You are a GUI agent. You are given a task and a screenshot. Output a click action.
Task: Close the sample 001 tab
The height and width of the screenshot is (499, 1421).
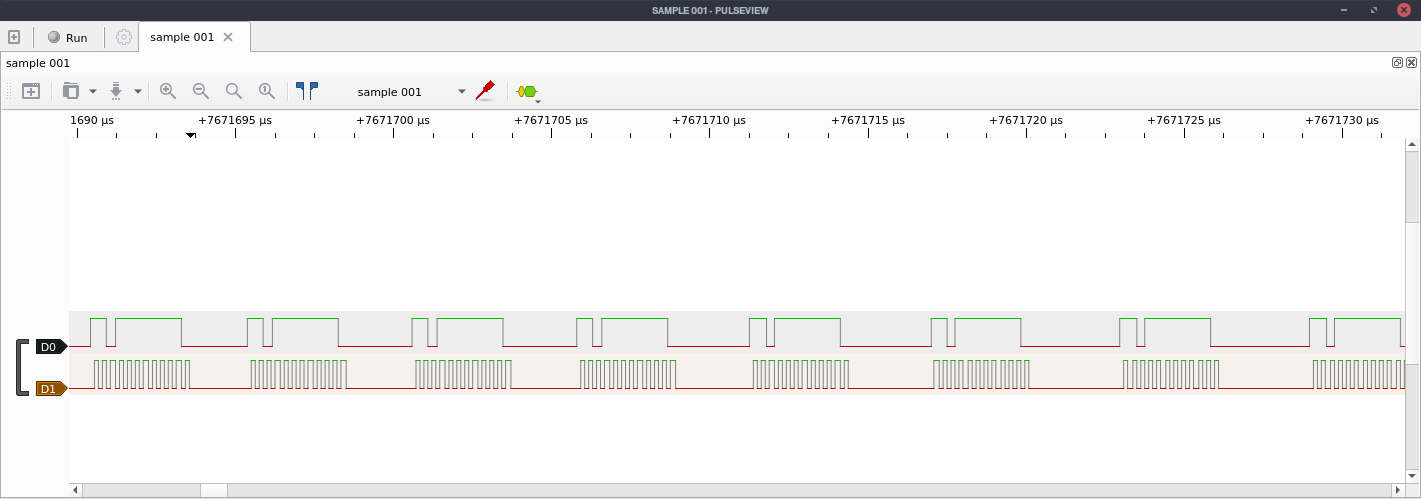point(228,37)
